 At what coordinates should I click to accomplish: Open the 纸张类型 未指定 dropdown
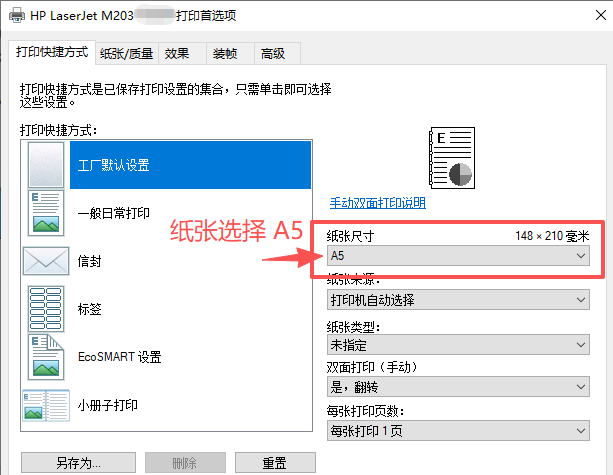[458, 345]
